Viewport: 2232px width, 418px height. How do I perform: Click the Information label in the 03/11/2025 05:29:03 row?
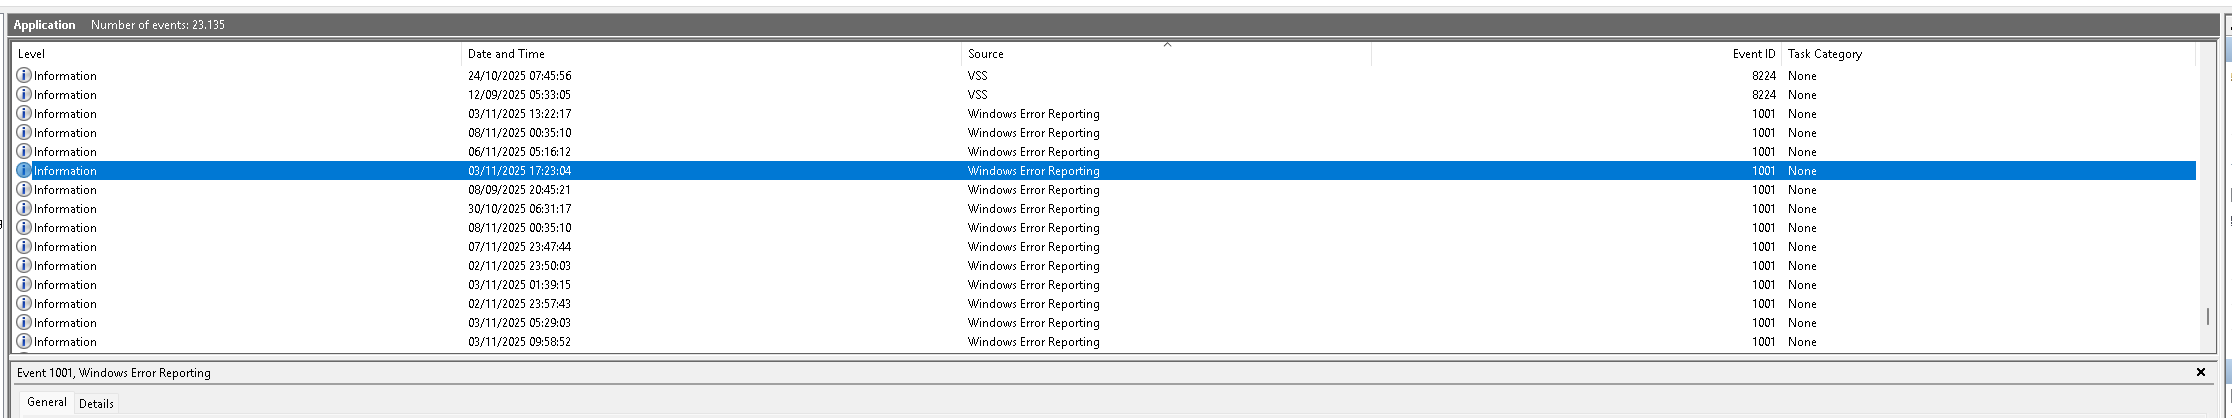[65, 323]
